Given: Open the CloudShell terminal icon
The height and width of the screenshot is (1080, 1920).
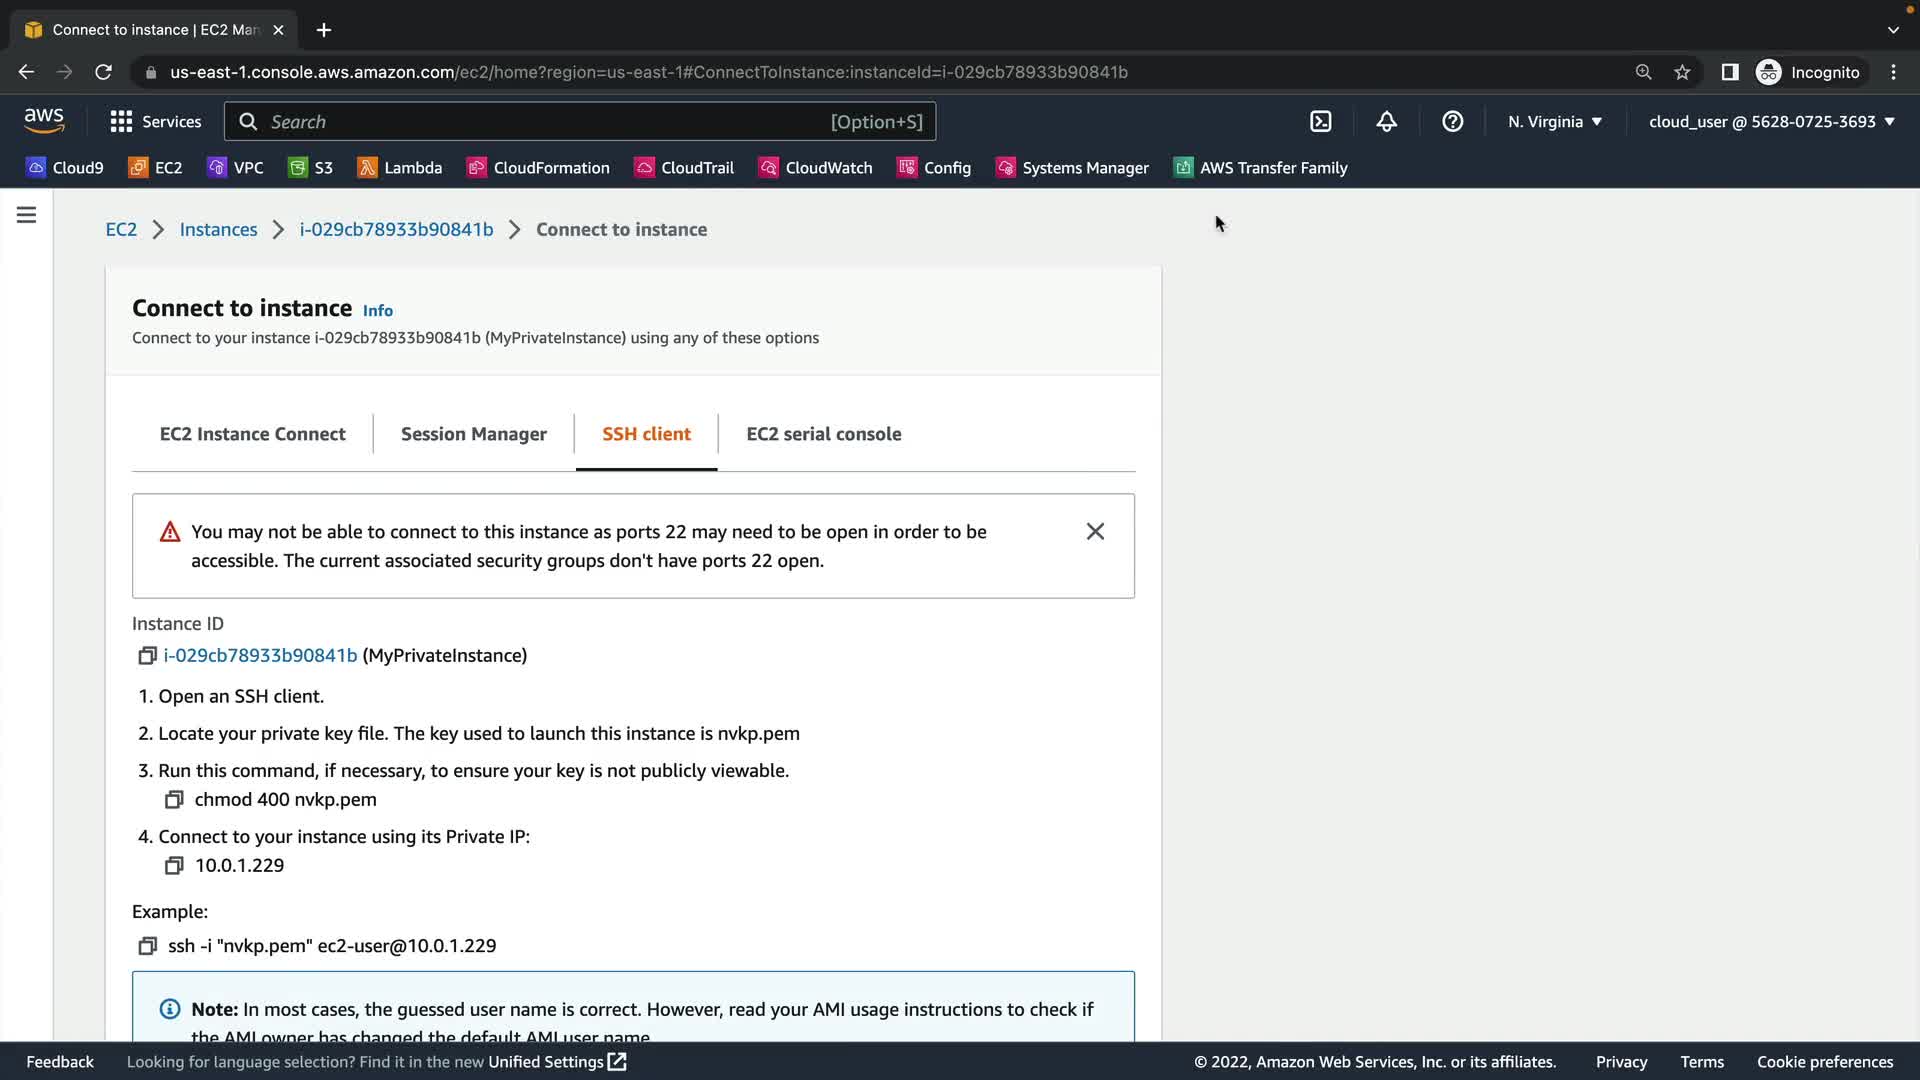Looking at the screenshot, I should 1320,122.
